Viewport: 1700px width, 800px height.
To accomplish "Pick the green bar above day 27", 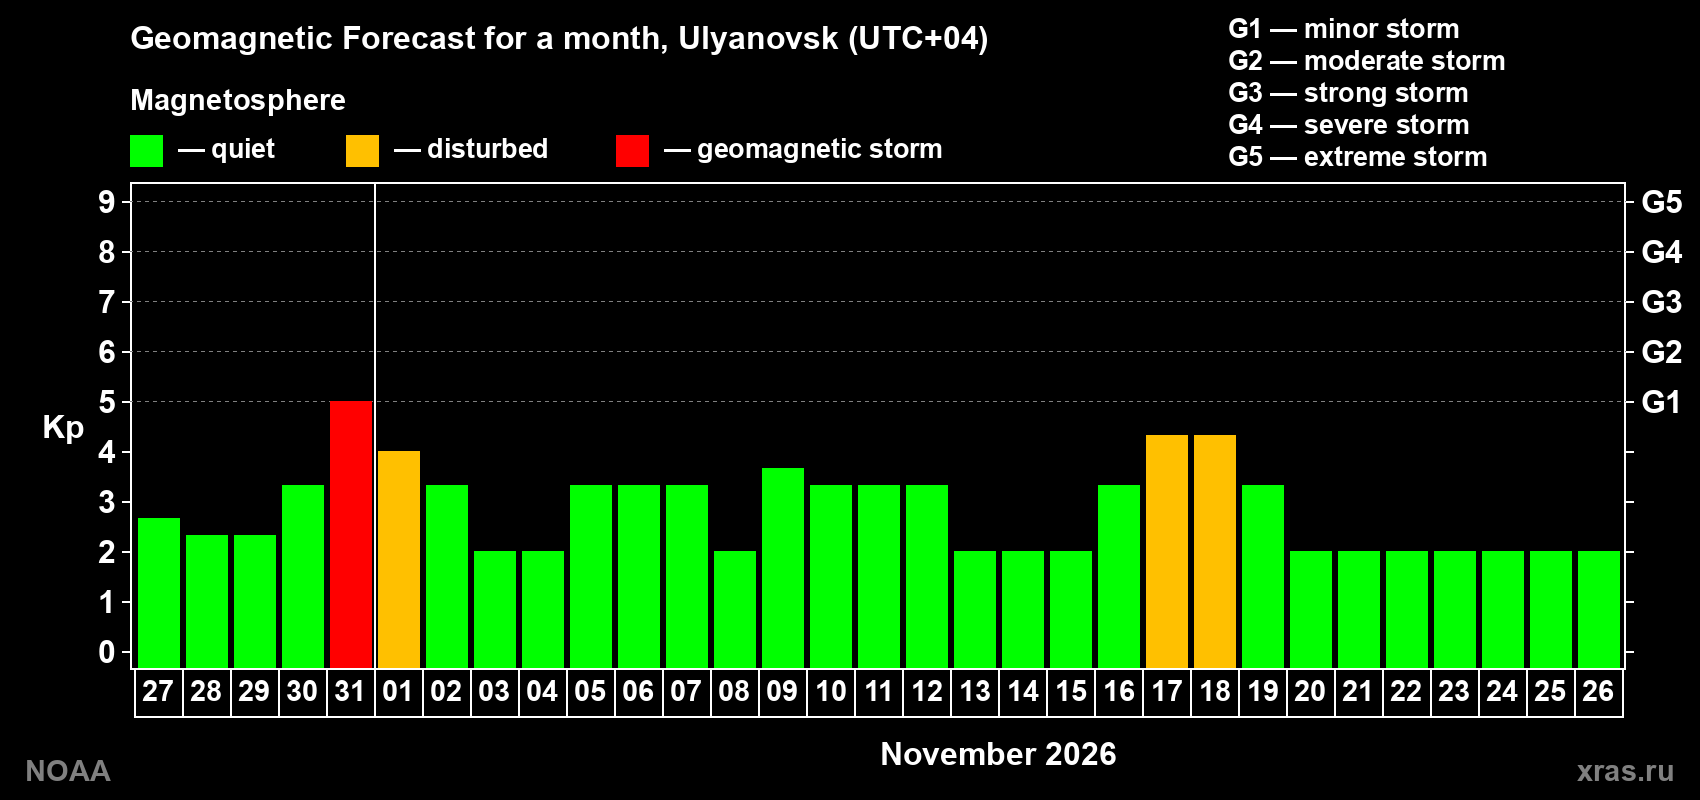I will pyautogui.click(x=159, y=593).
